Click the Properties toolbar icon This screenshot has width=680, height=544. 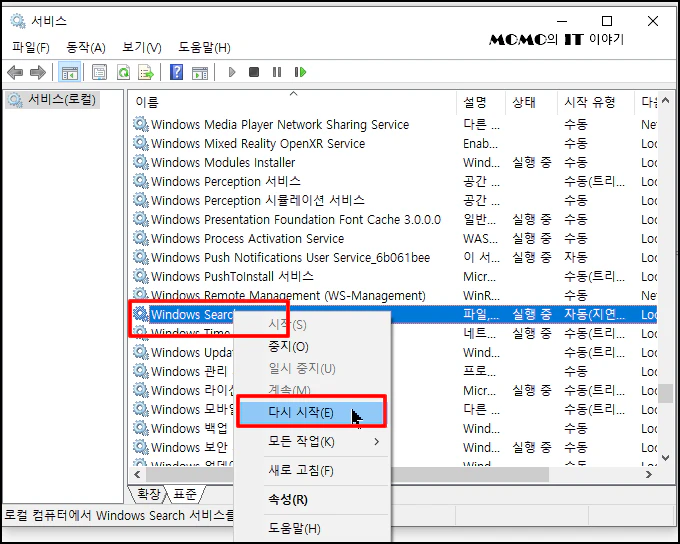pos(99,72)
